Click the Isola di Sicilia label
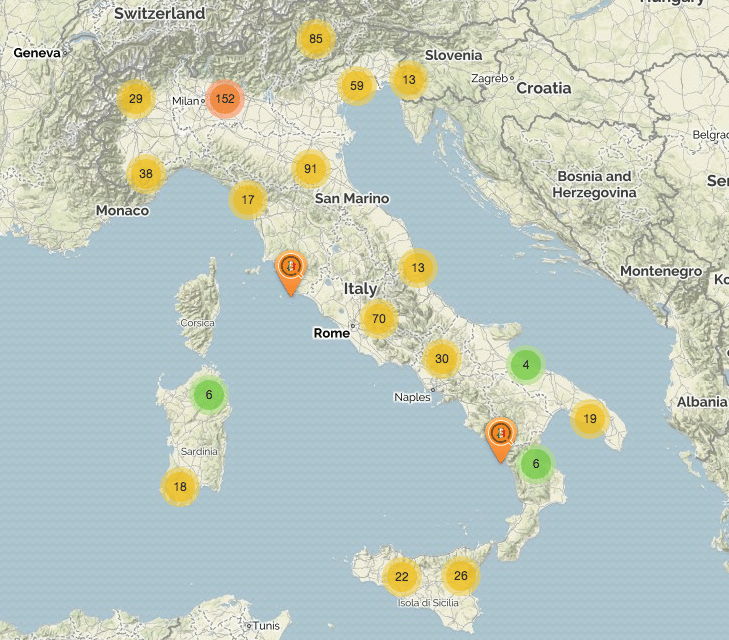Screen dimensions: 729x640 tap(428, 603)
